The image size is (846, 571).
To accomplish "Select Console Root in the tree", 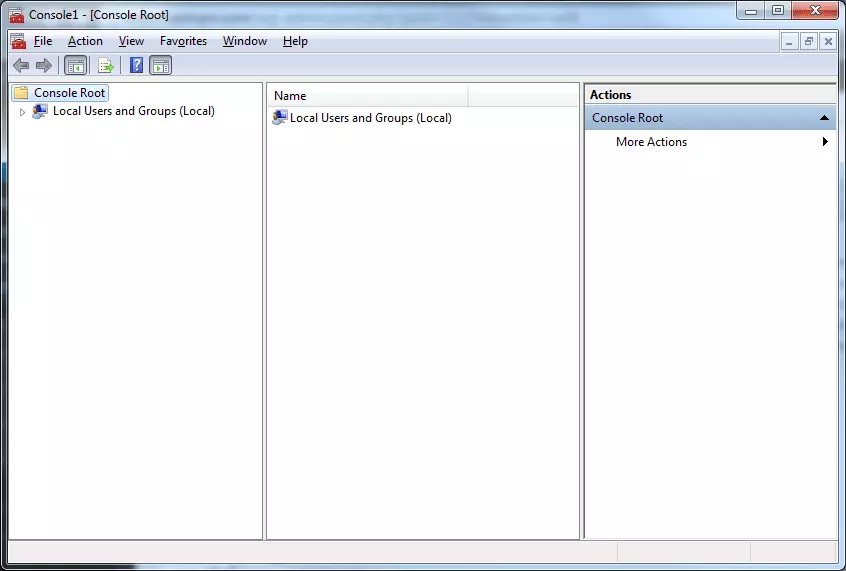I will point(69,93).
